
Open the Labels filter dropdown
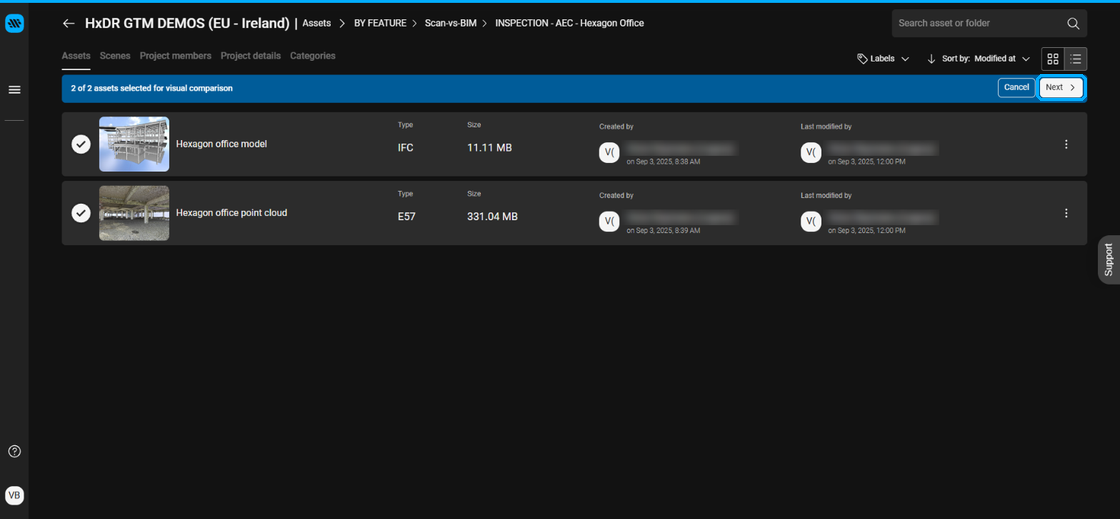(x=883, y=59)
